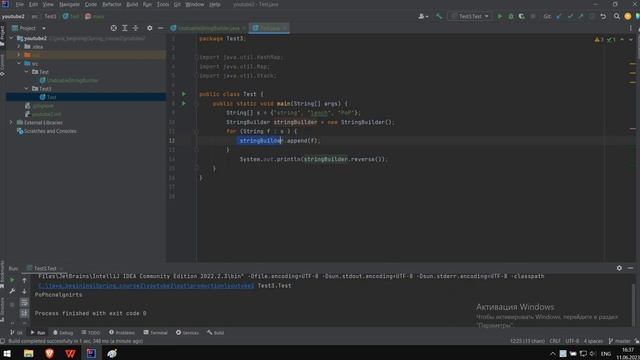Open IDE updates yellow circle icon

tap(628, 16)
